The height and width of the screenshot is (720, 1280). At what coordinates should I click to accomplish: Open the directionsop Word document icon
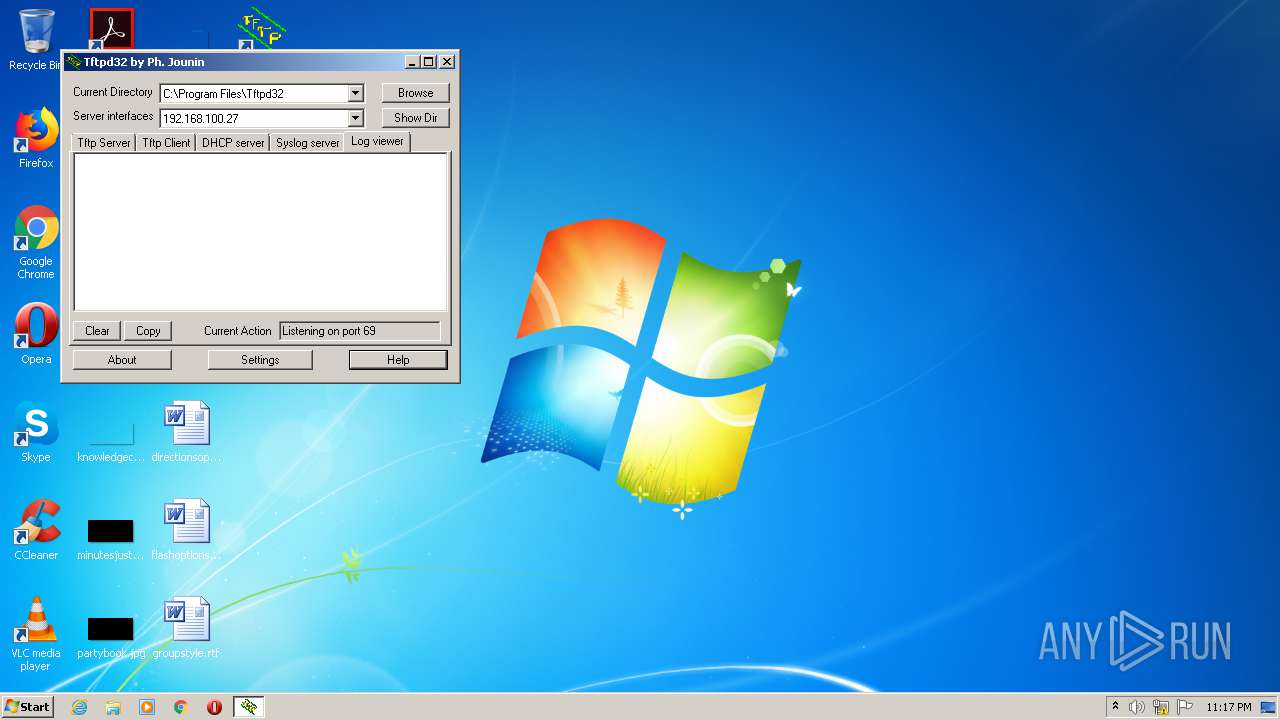186,432
